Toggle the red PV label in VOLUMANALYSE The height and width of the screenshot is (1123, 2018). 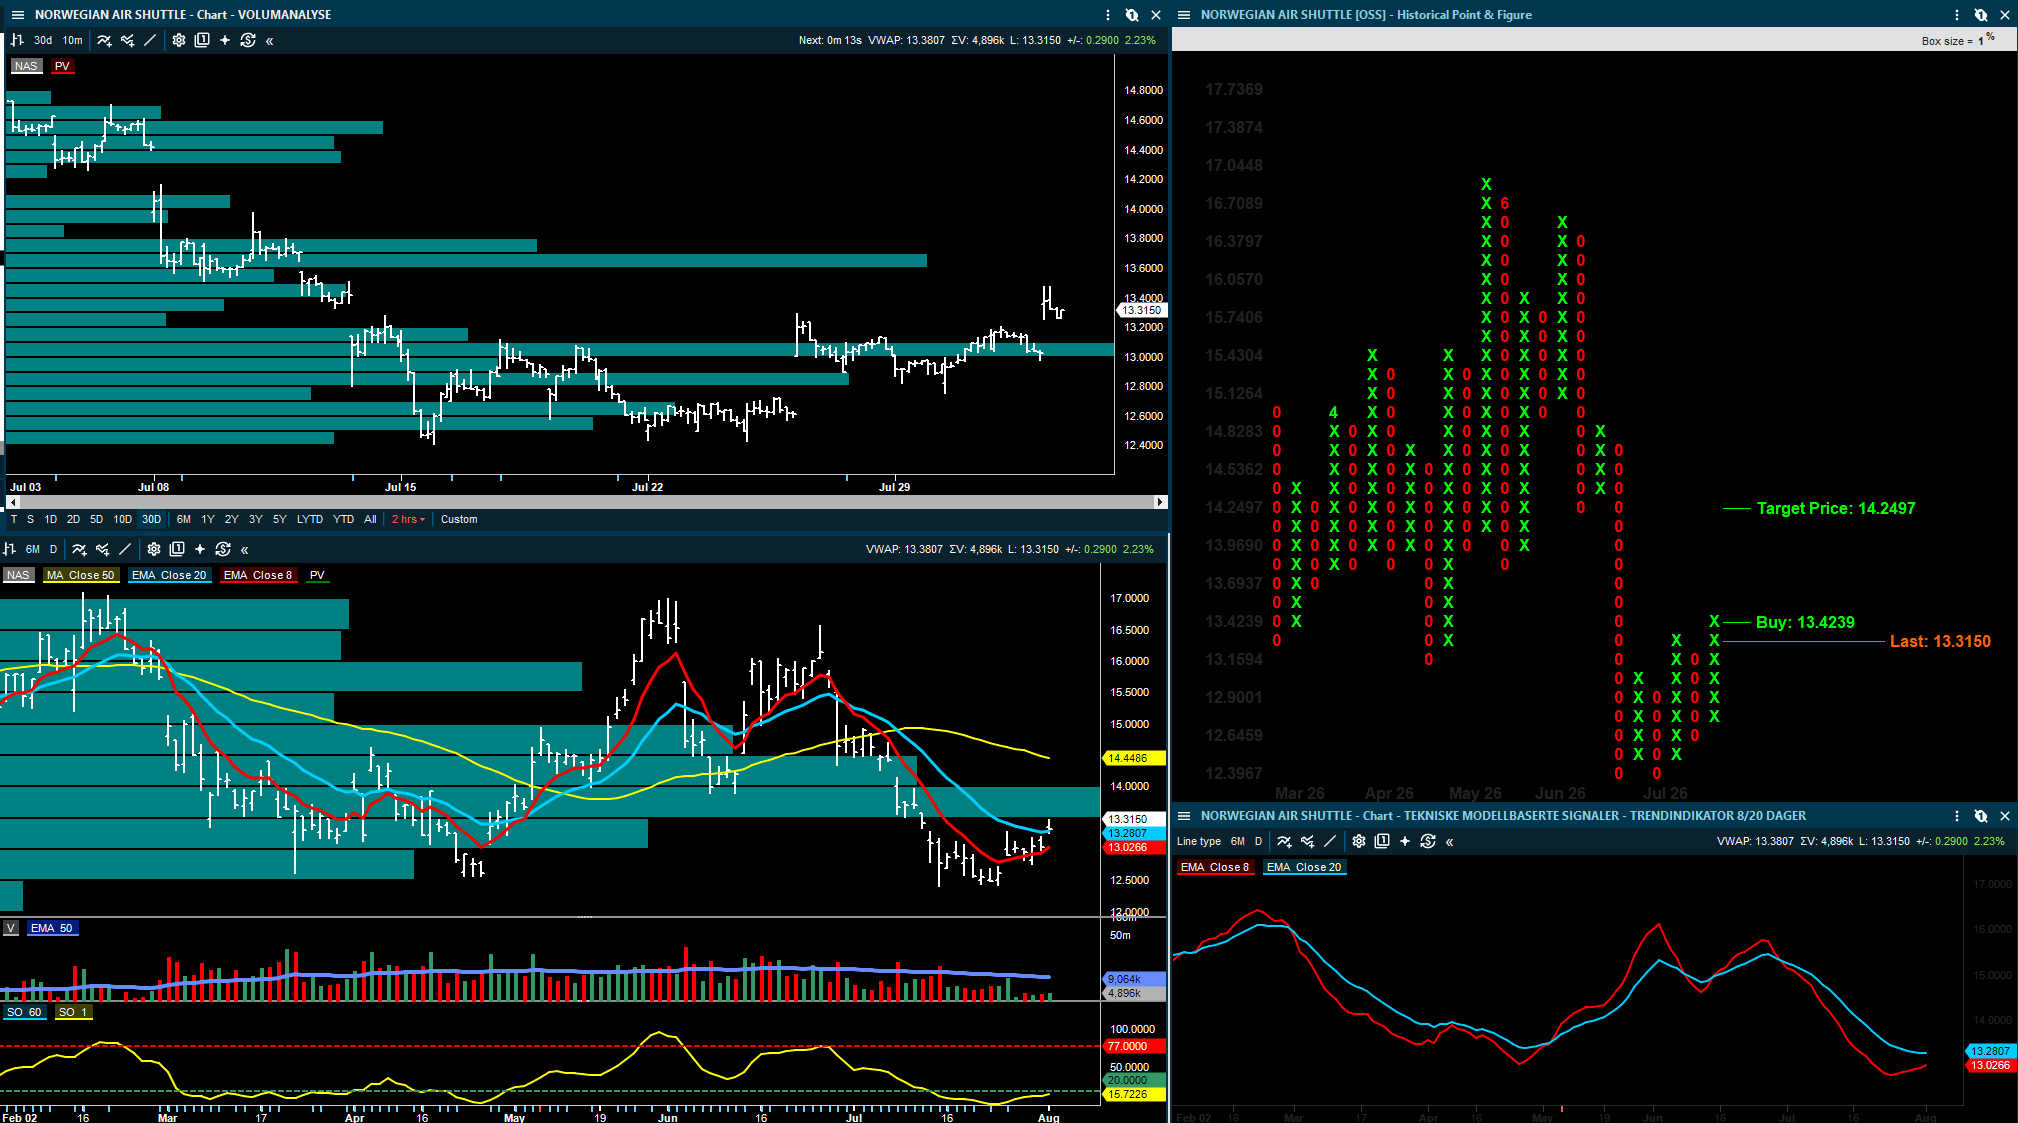click(62, 66)
